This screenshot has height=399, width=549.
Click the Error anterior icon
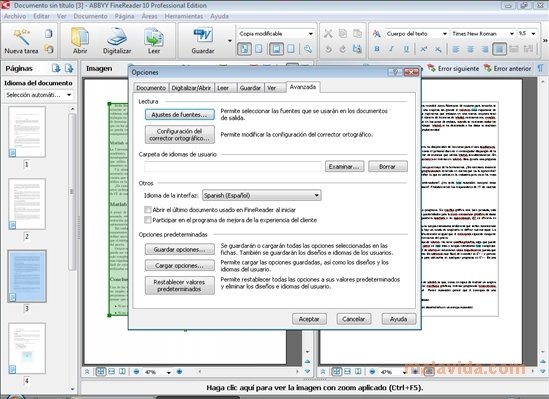coord(487,68)
